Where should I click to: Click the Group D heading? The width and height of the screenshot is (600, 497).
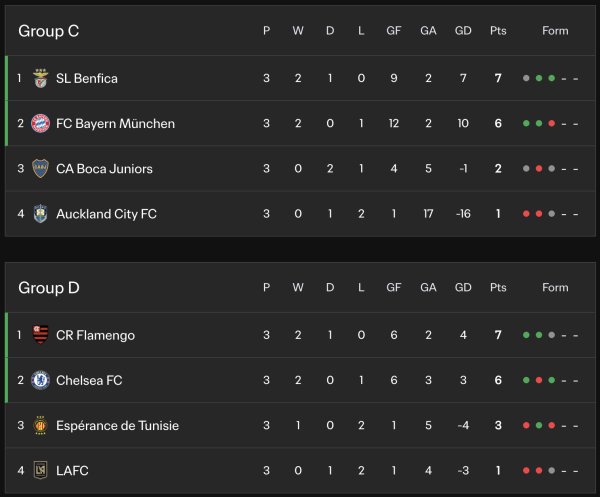click(49, 288)
